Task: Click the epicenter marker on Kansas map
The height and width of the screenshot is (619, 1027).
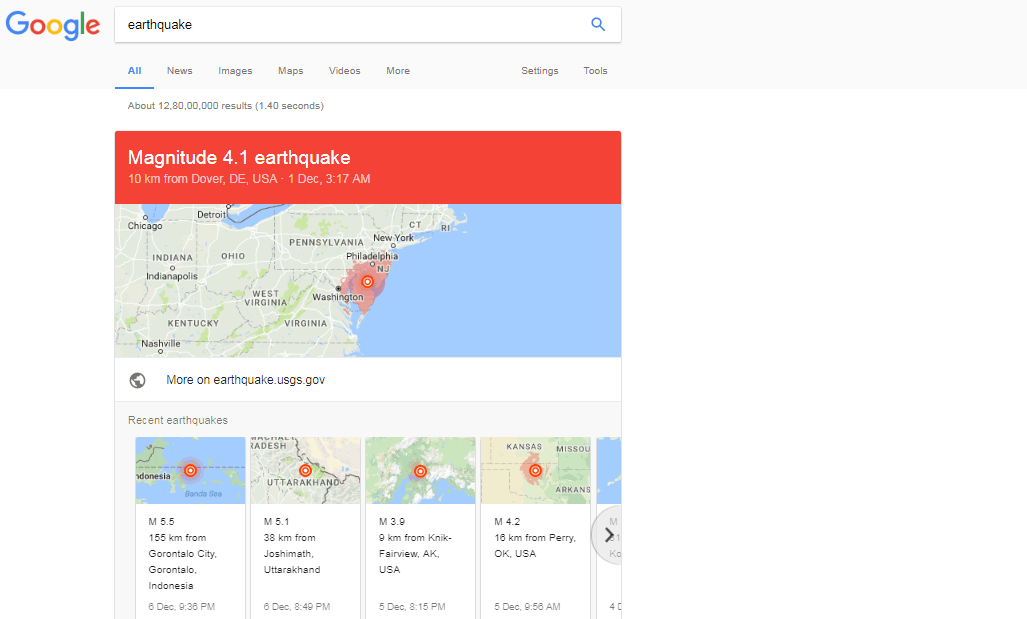Action: [x=535, y=470]
